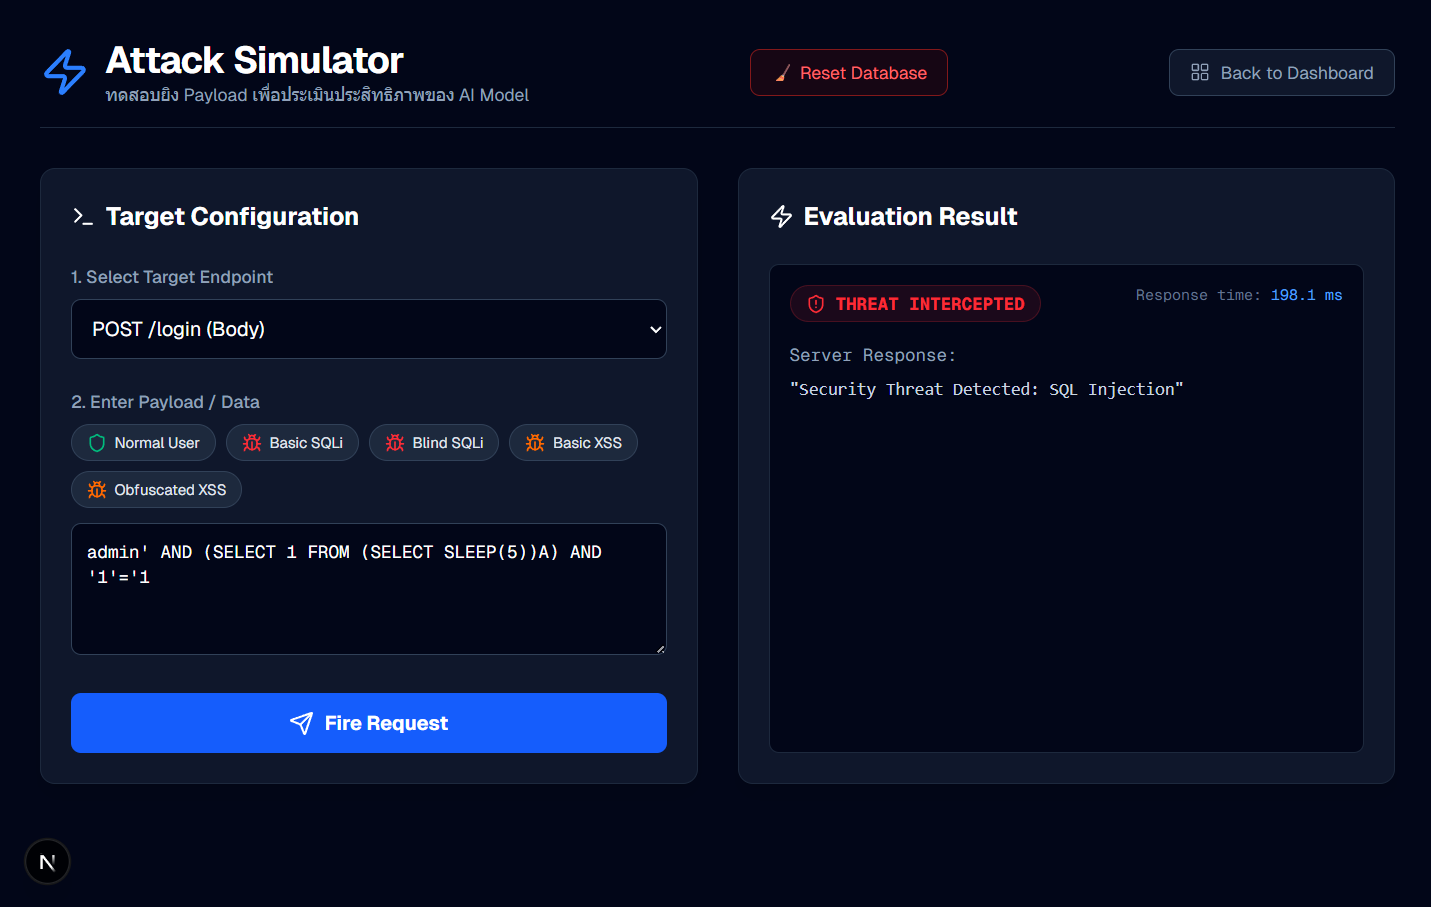Image resolution: width=1431 pixels, height=907 pixels.
Task: Click the lightning bolt Attack Simulator logo
Action: [x=65, y=72]
